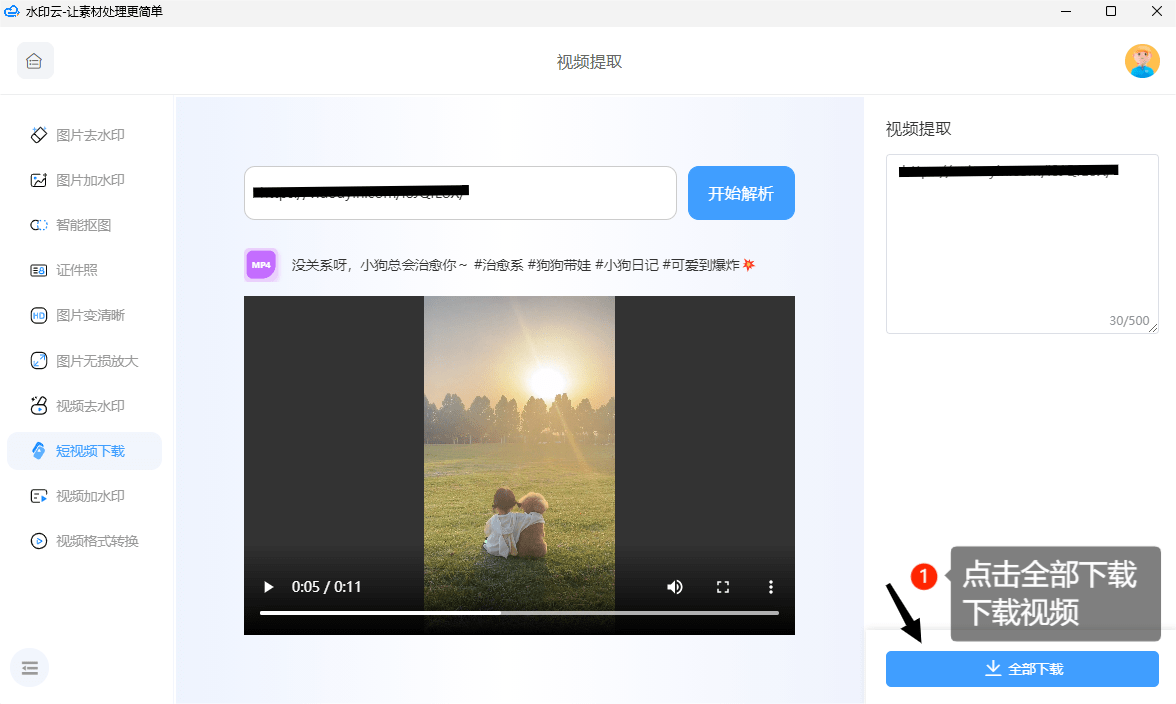Image resolution: width=1176 pixels, height=704 pixels.
Task: Select 图片无损放大 enlarge icon
Action: point(38,361)
